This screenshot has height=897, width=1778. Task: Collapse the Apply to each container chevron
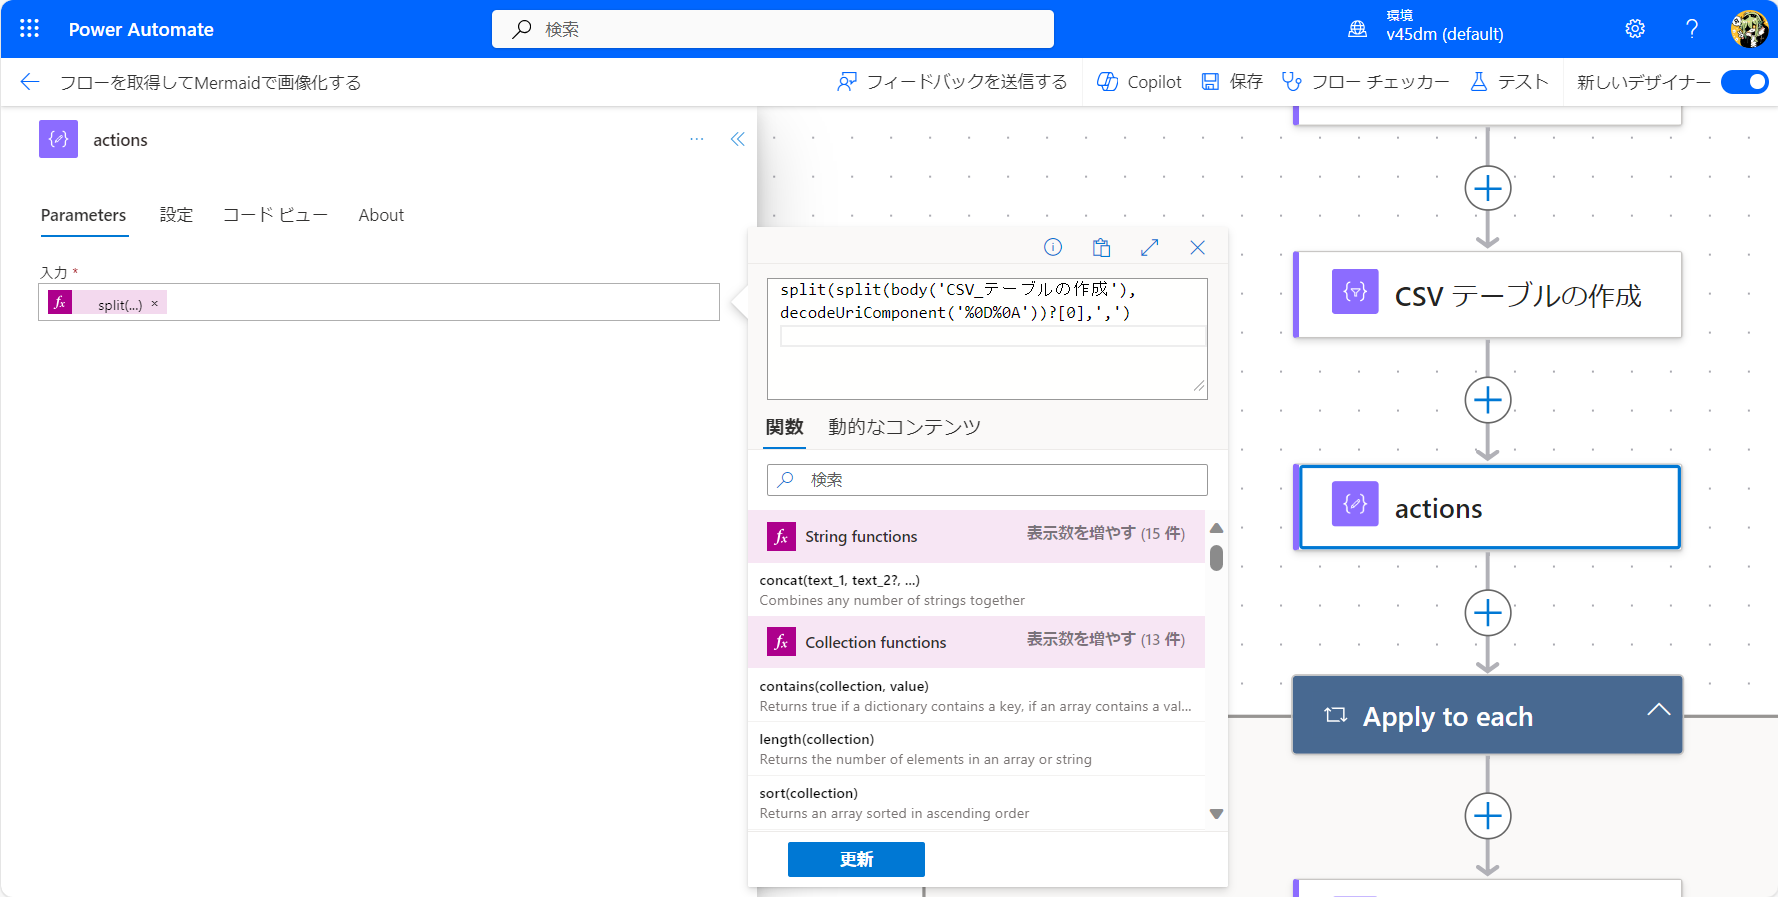click(x=1659, y=710)
